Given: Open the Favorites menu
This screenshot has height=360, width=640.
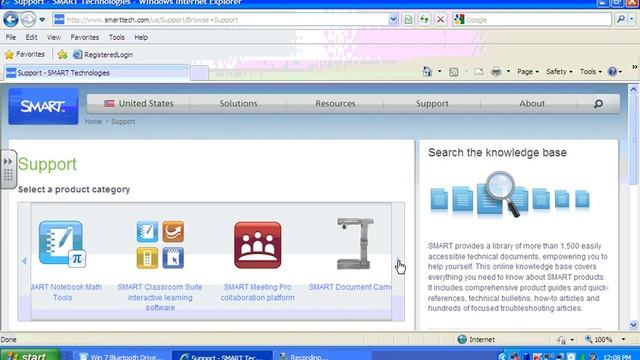Looking at the screenshot, I should [x=84, y=37].
